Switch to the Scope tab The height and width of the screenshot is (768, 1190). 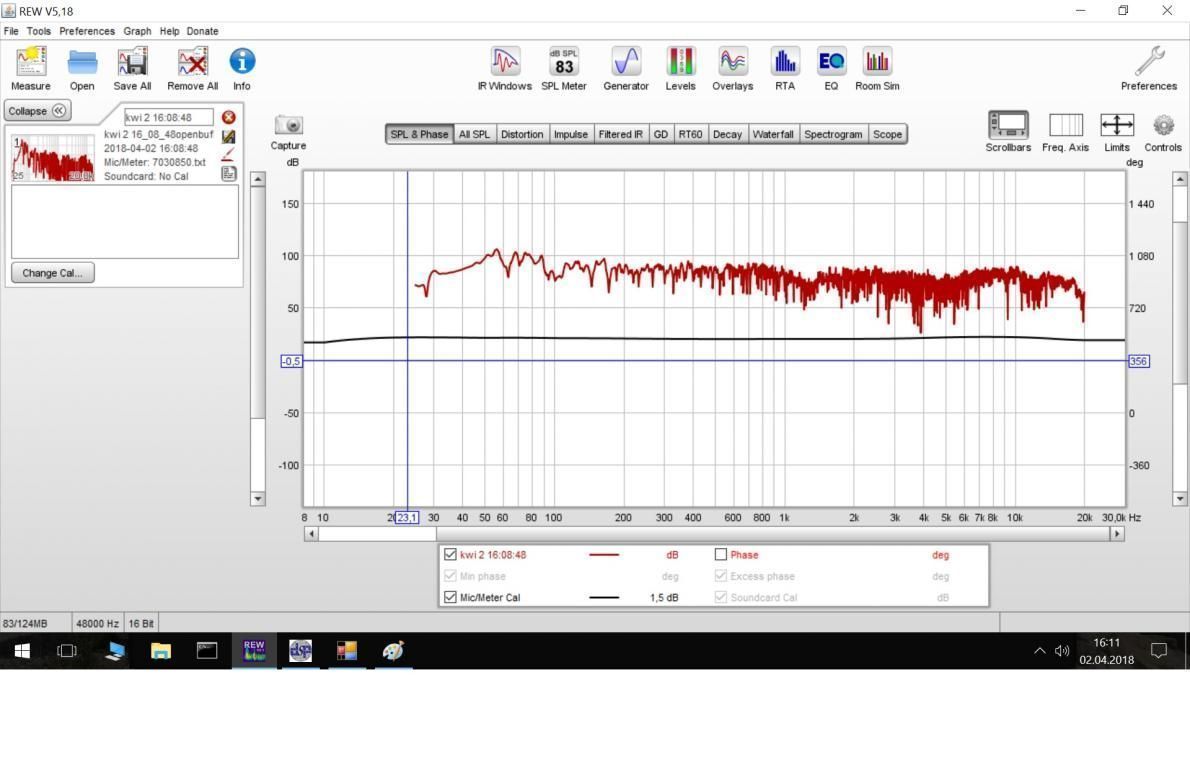887,134
